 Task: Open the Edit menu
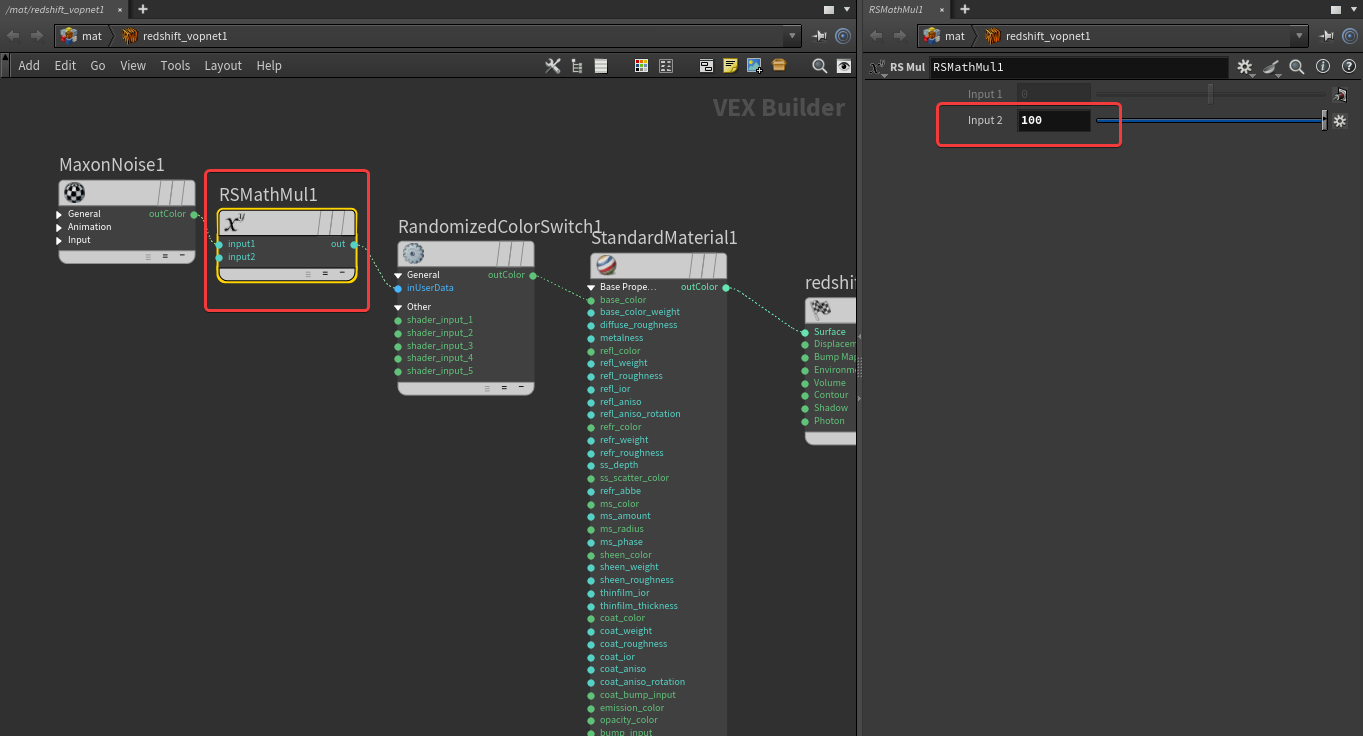(65, 66)
